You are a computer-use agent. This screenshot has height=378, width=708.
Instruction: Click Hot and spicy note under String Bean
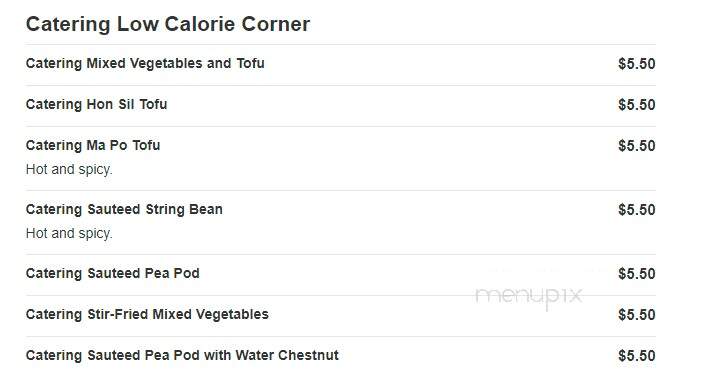point(69,233)
